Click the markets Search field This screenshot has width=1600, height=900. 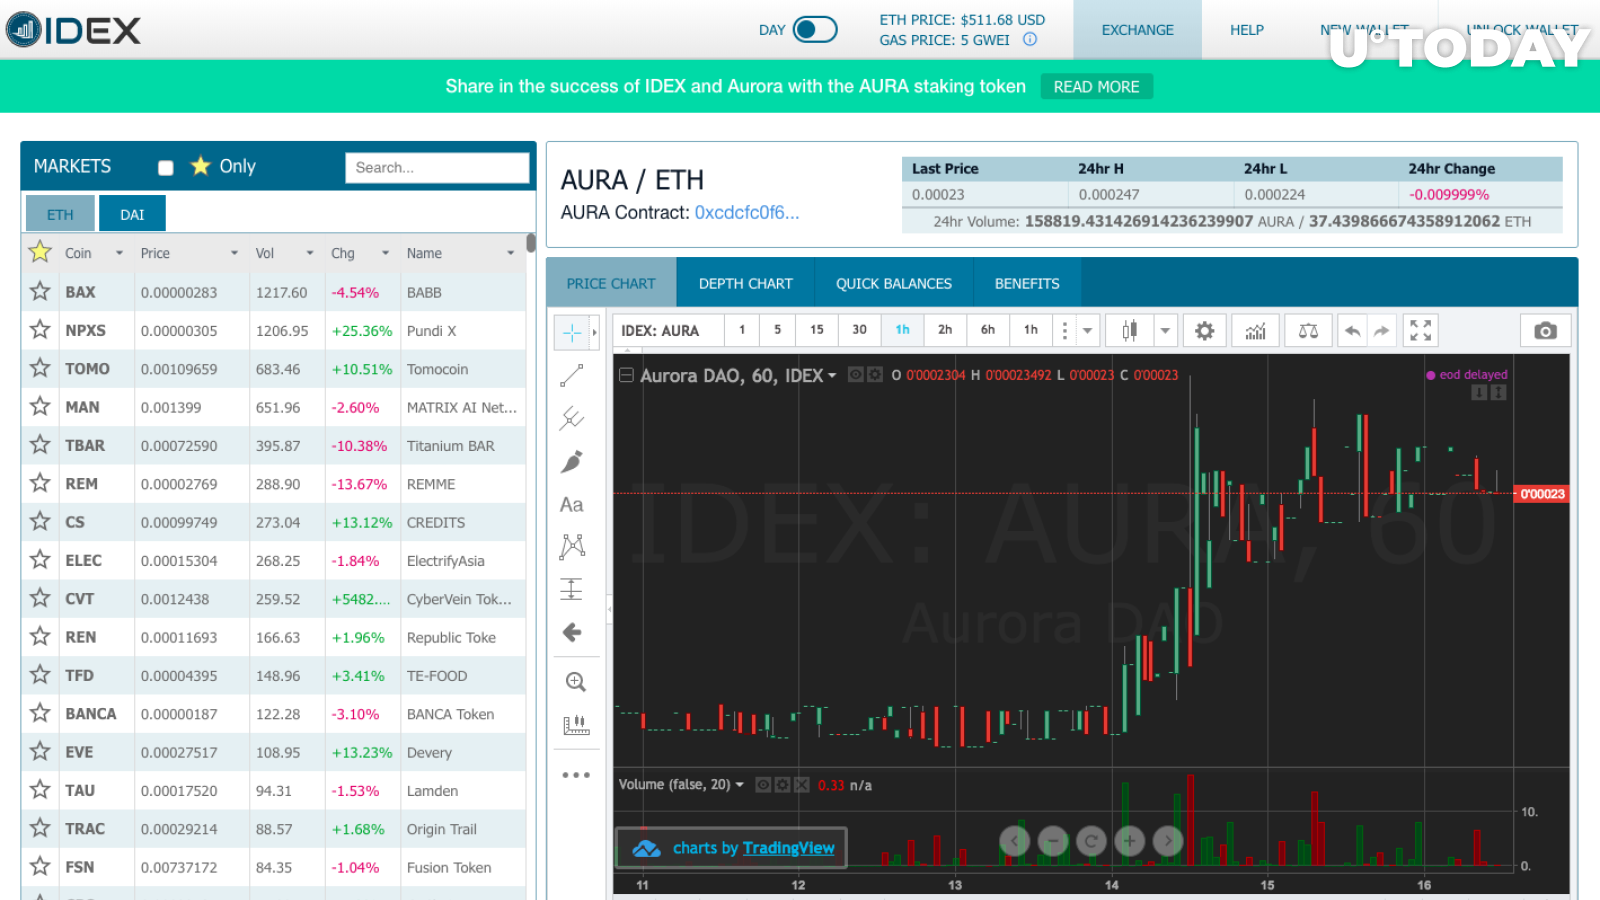[x=437, y=168]
